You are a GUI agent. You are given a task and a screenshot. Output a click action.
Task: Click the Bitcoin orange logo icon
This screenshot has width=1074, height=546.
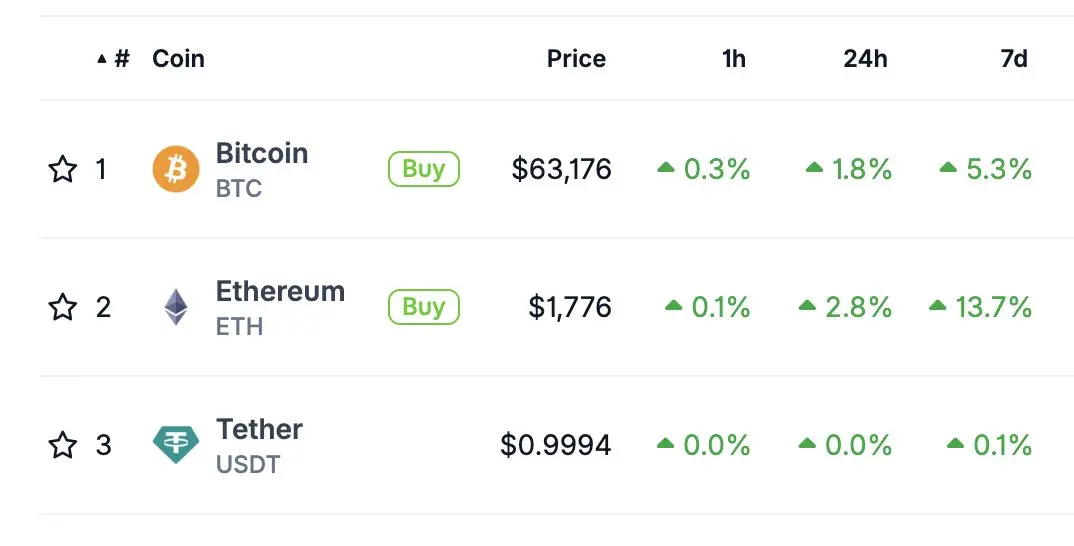[176, 169]
